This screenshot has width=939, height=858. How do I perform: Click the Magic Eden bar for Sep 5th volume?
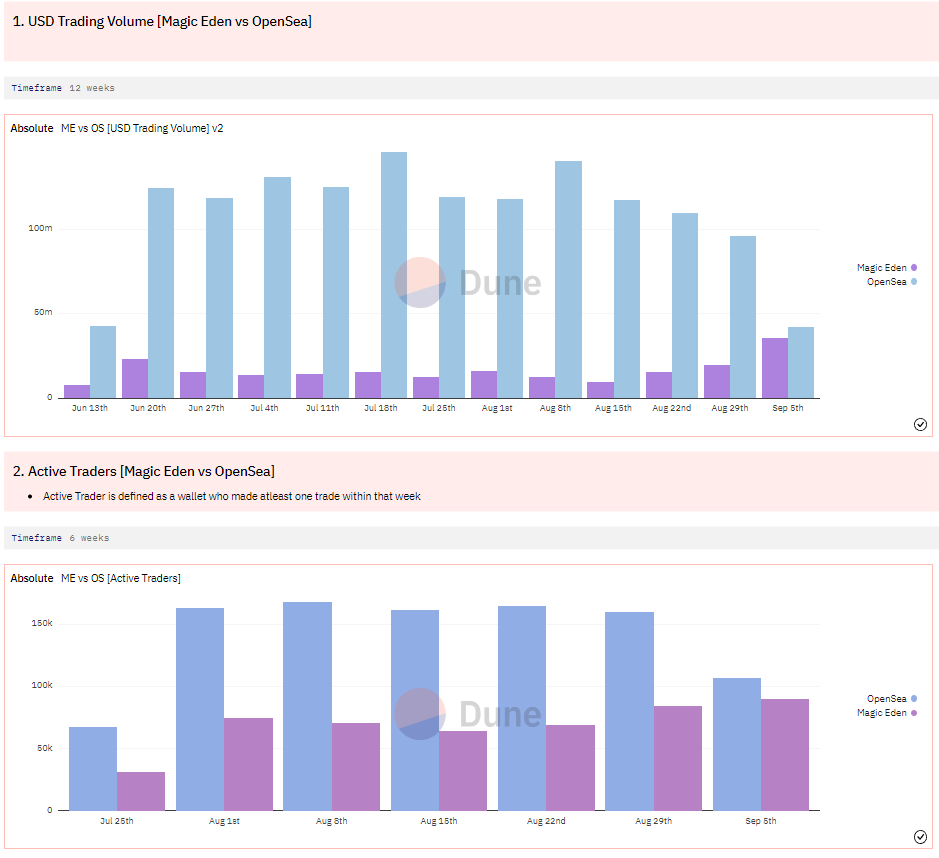[775, 368]
